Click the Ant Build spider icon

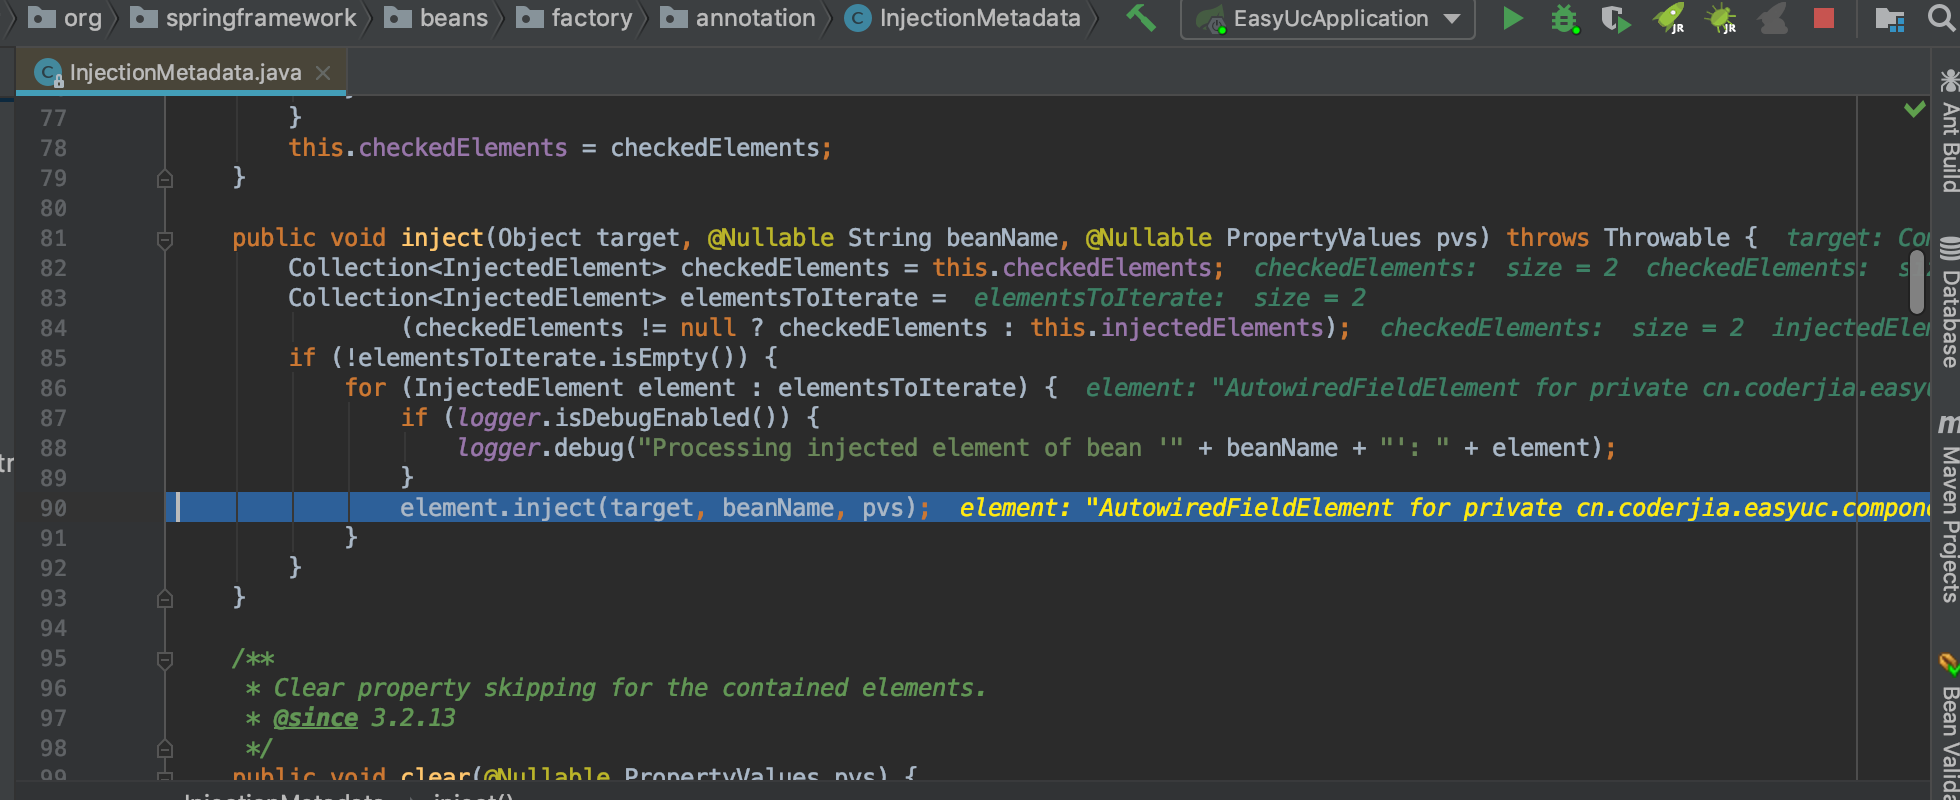point(1949,82)
